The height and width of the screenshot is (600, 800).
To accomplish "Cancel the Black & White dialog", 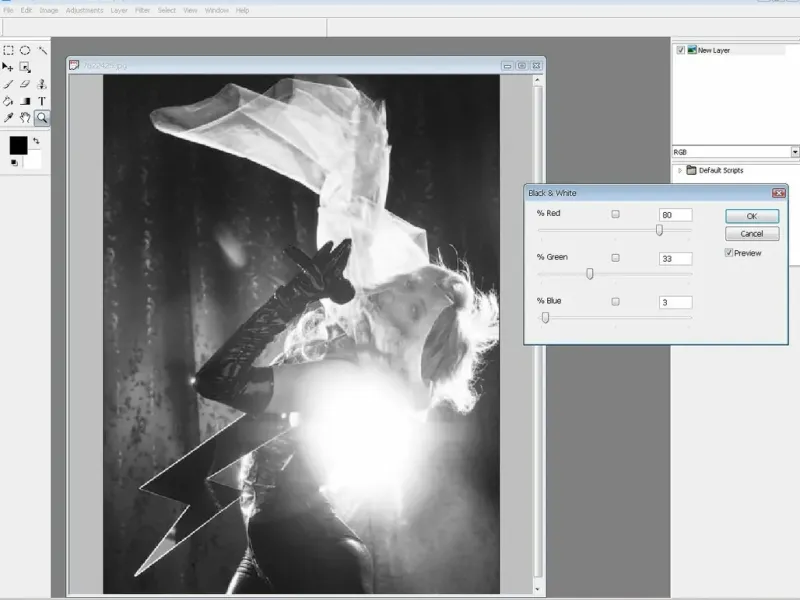I will tap(752, 234).
